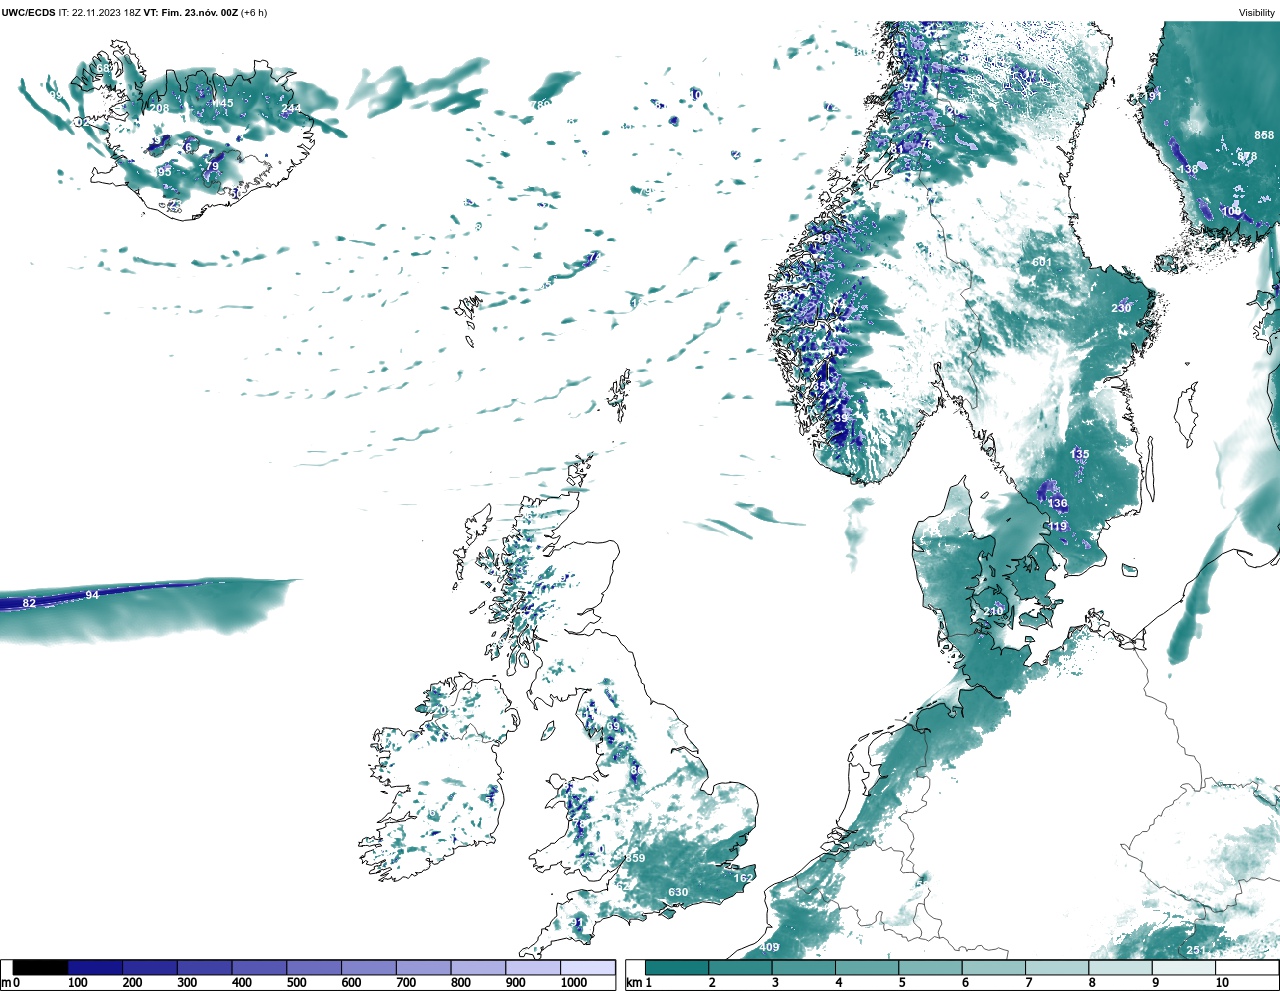Click the '858' value over Finland
Screen dimensions: 1280x991
pos(1264,135)
